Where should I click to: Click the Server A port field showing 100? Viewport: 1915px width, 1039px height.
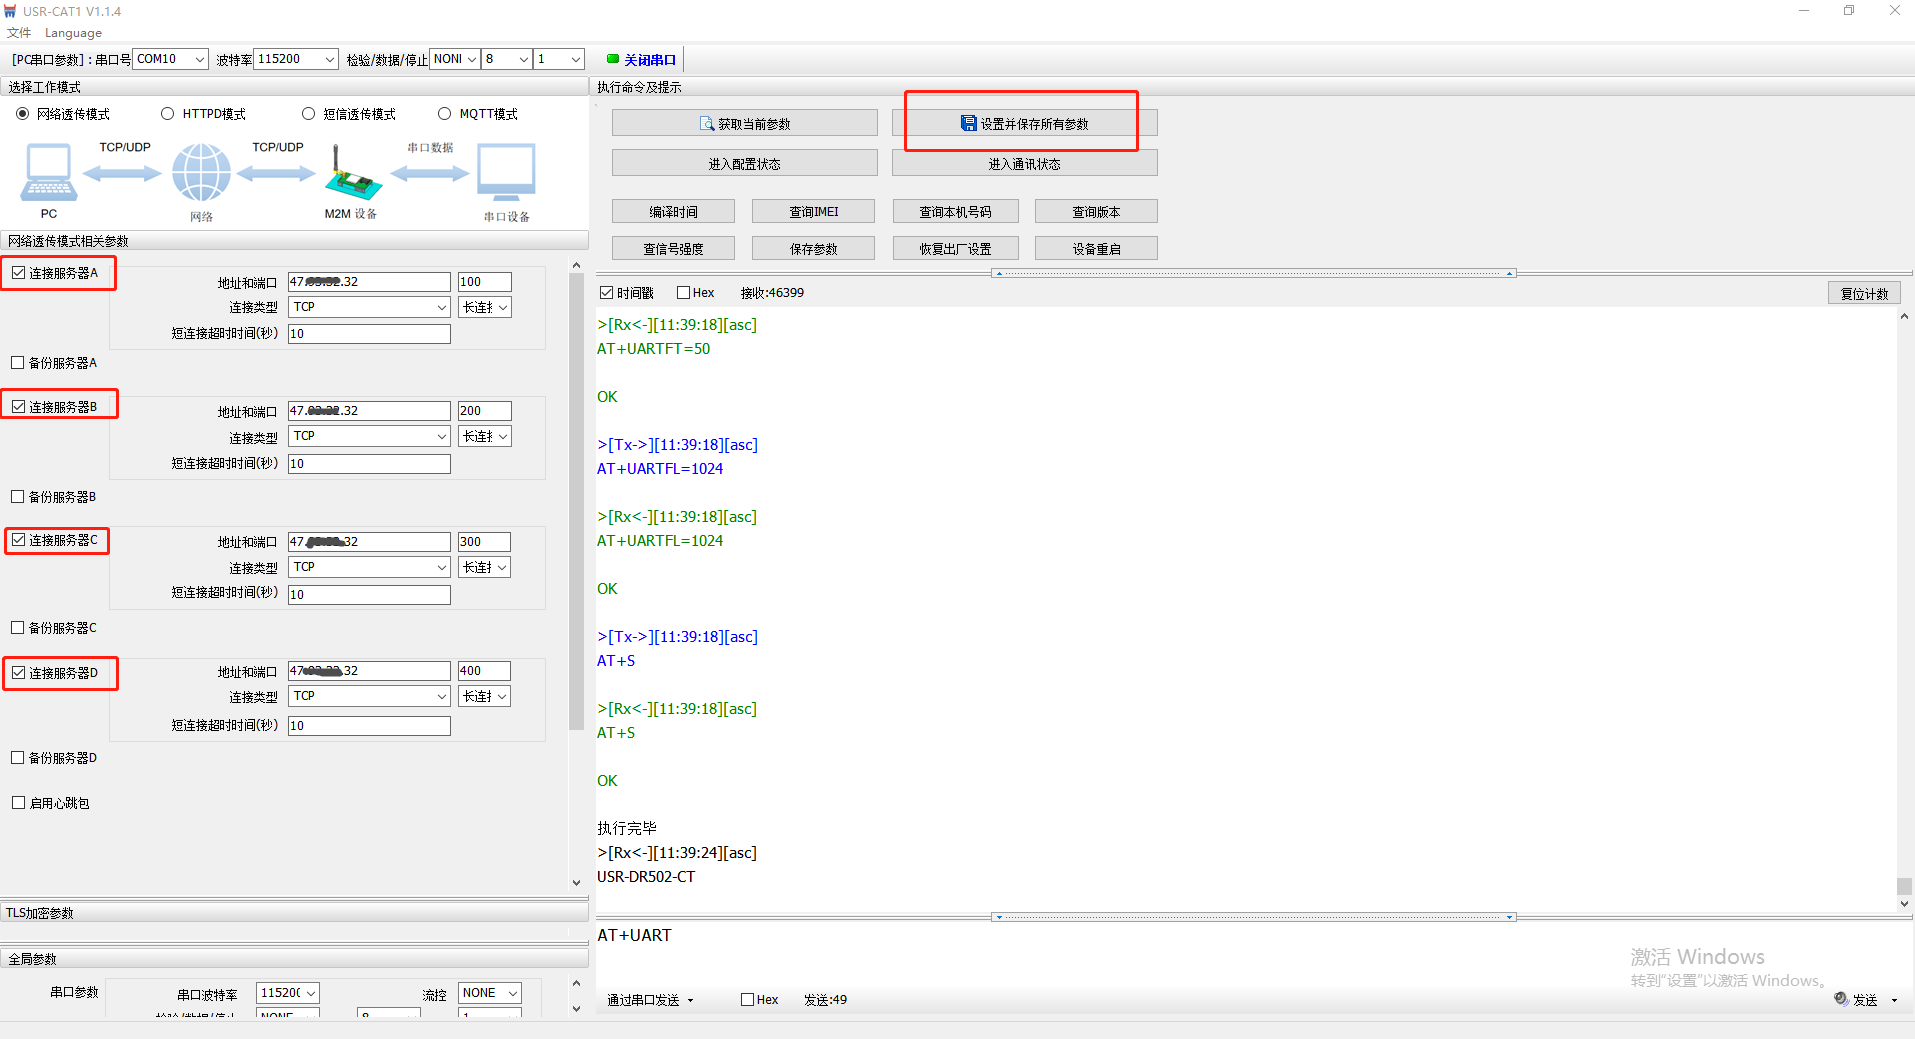point(484,282)
